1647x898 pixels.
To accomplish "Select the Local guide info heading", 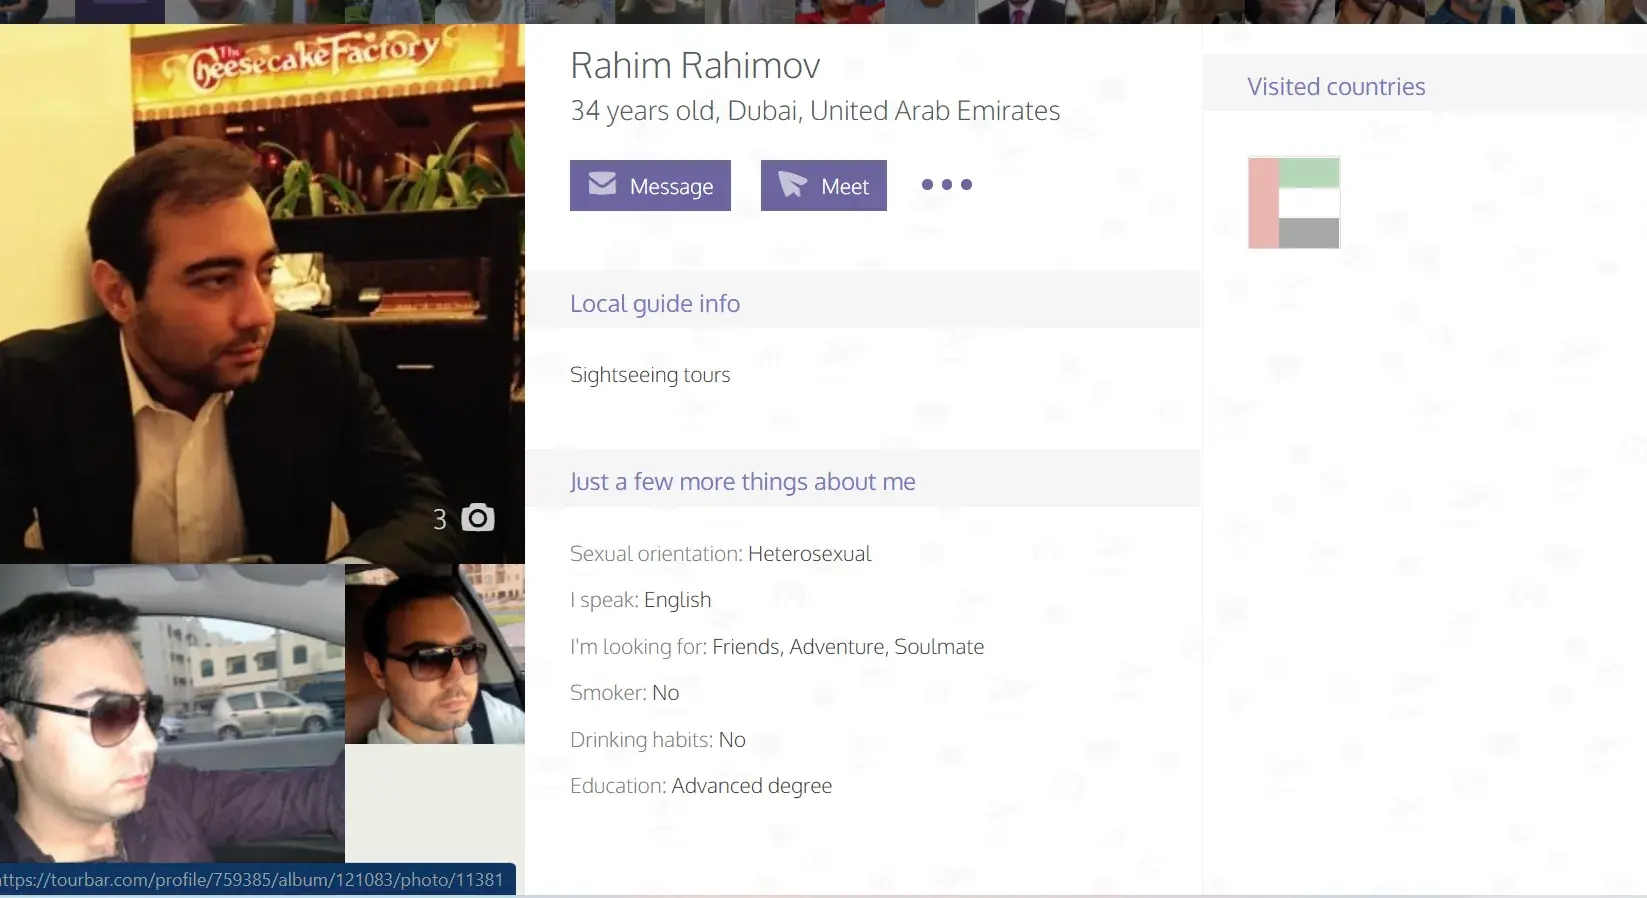I will 654,304.
